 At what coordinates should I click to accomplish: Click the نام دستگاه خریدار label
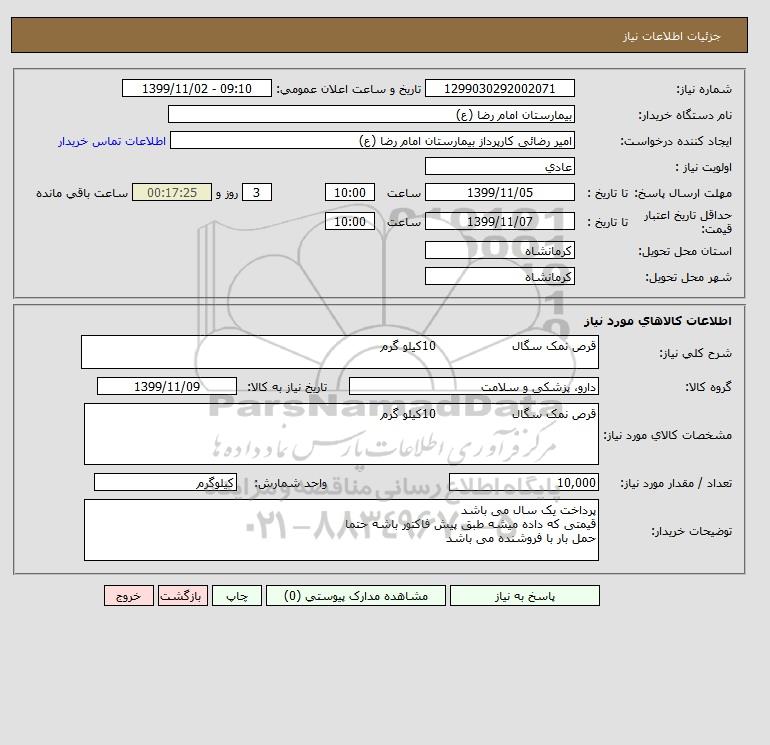click(685, 115)
